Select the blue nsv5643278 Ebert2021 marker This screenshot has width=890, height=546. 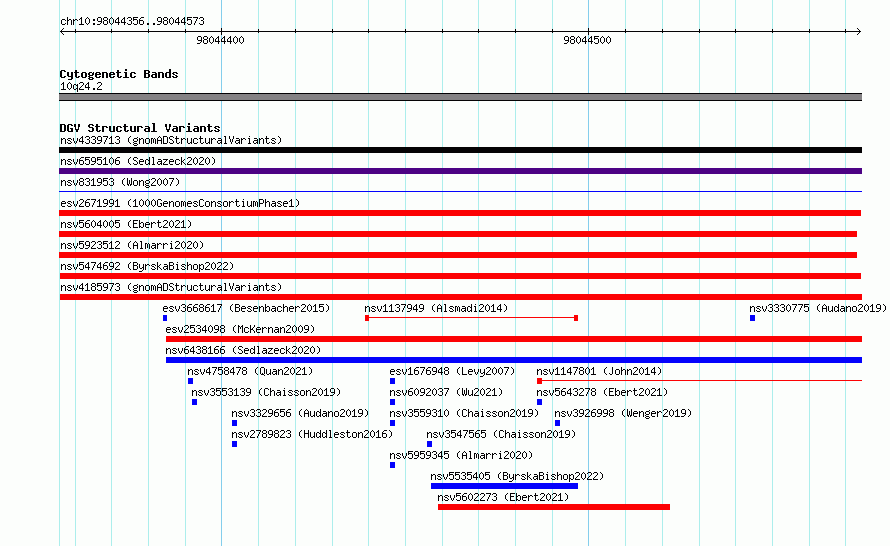pos(539,402)
